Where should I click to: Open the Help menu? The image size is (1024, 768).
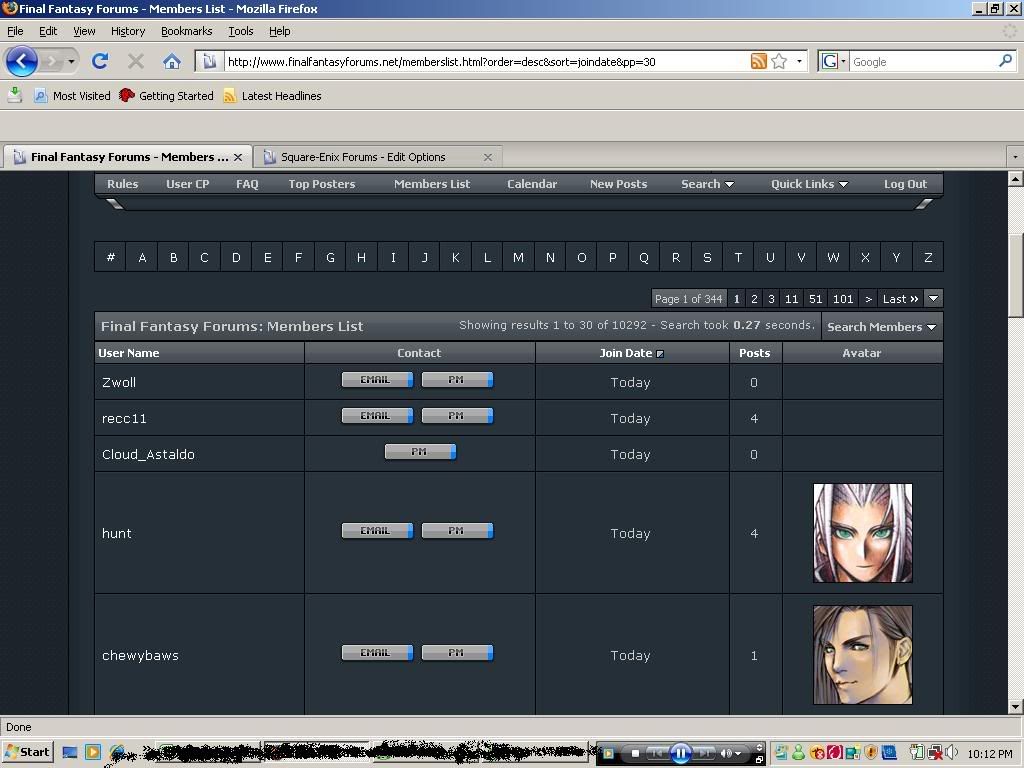pos(280,31)
